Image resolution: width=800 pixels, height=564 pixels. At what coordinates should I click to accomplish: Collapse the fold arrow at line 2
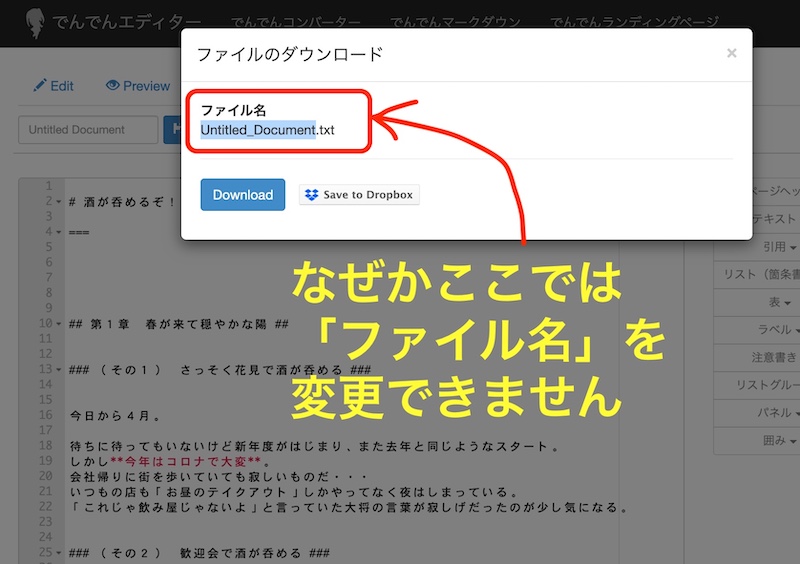pyautogui.click(x=60, y=202)
